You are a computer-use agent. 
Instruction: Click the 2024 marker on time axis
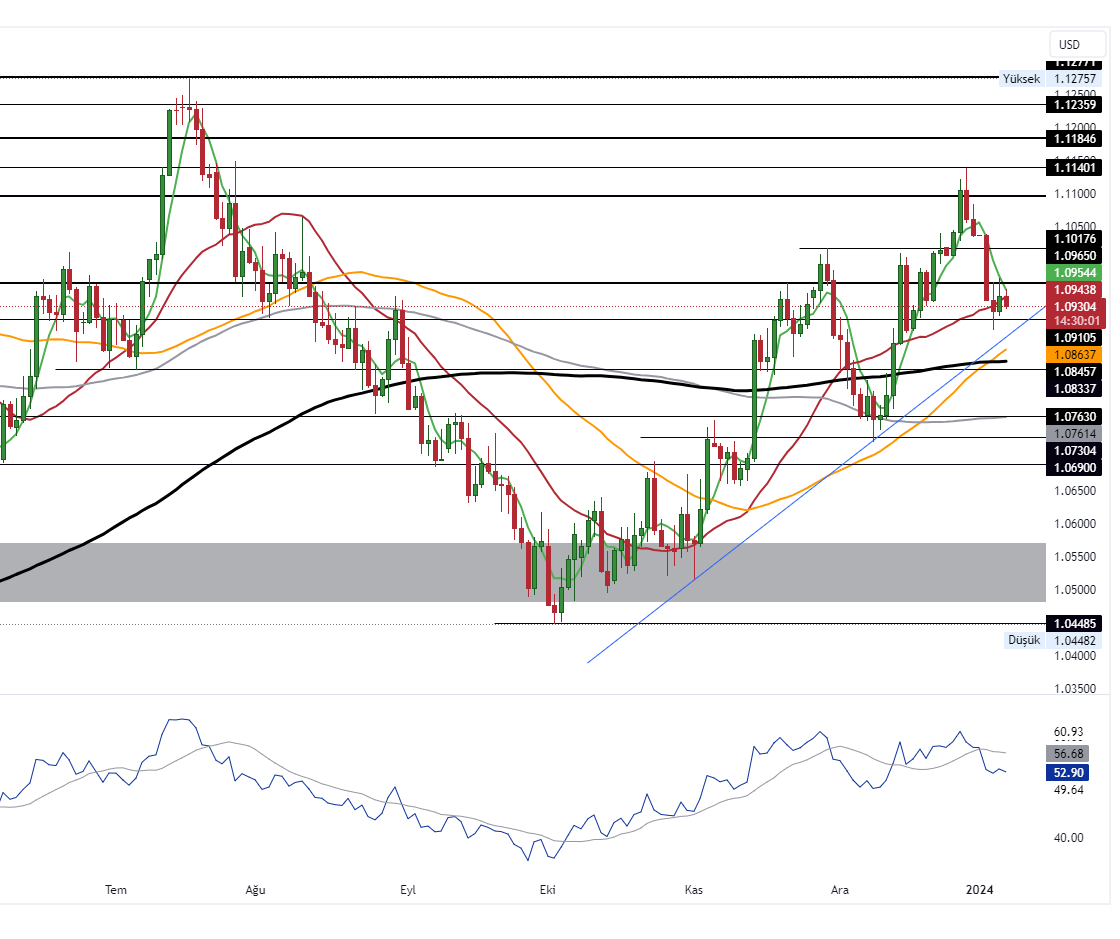pos(979,889)
